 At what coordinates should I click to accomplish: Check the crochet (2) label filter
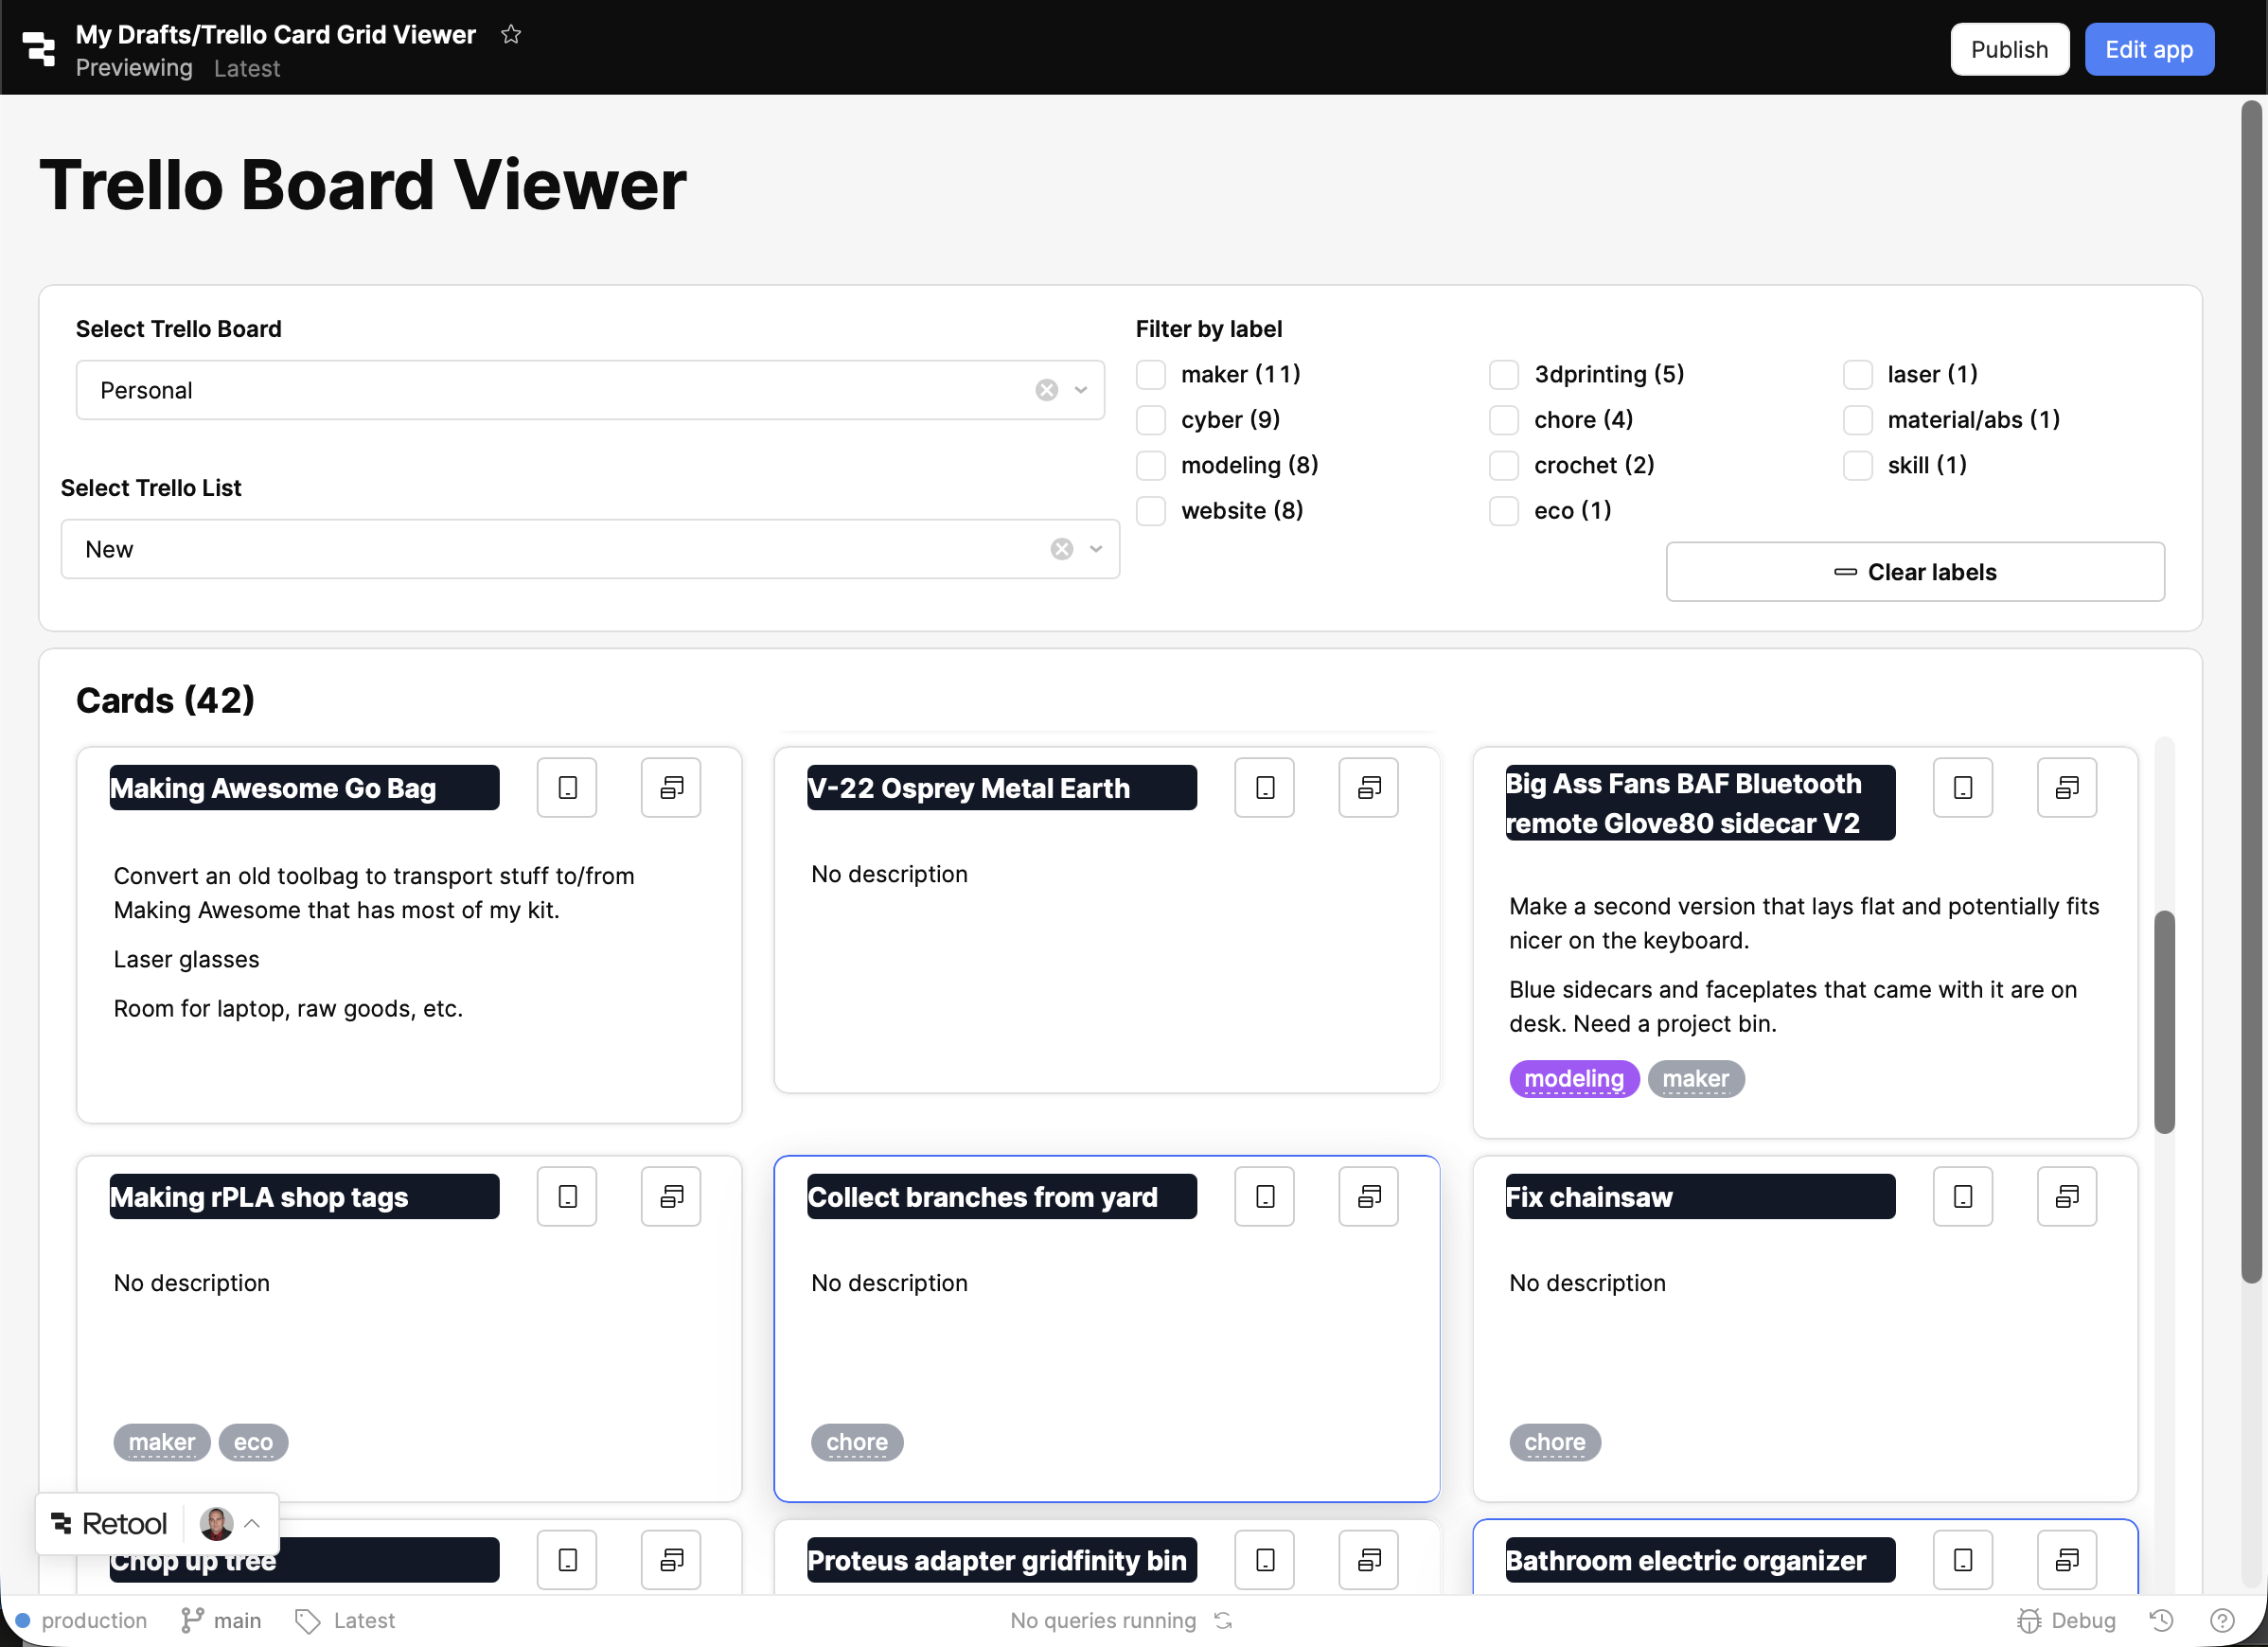[x=1504, y=466]
